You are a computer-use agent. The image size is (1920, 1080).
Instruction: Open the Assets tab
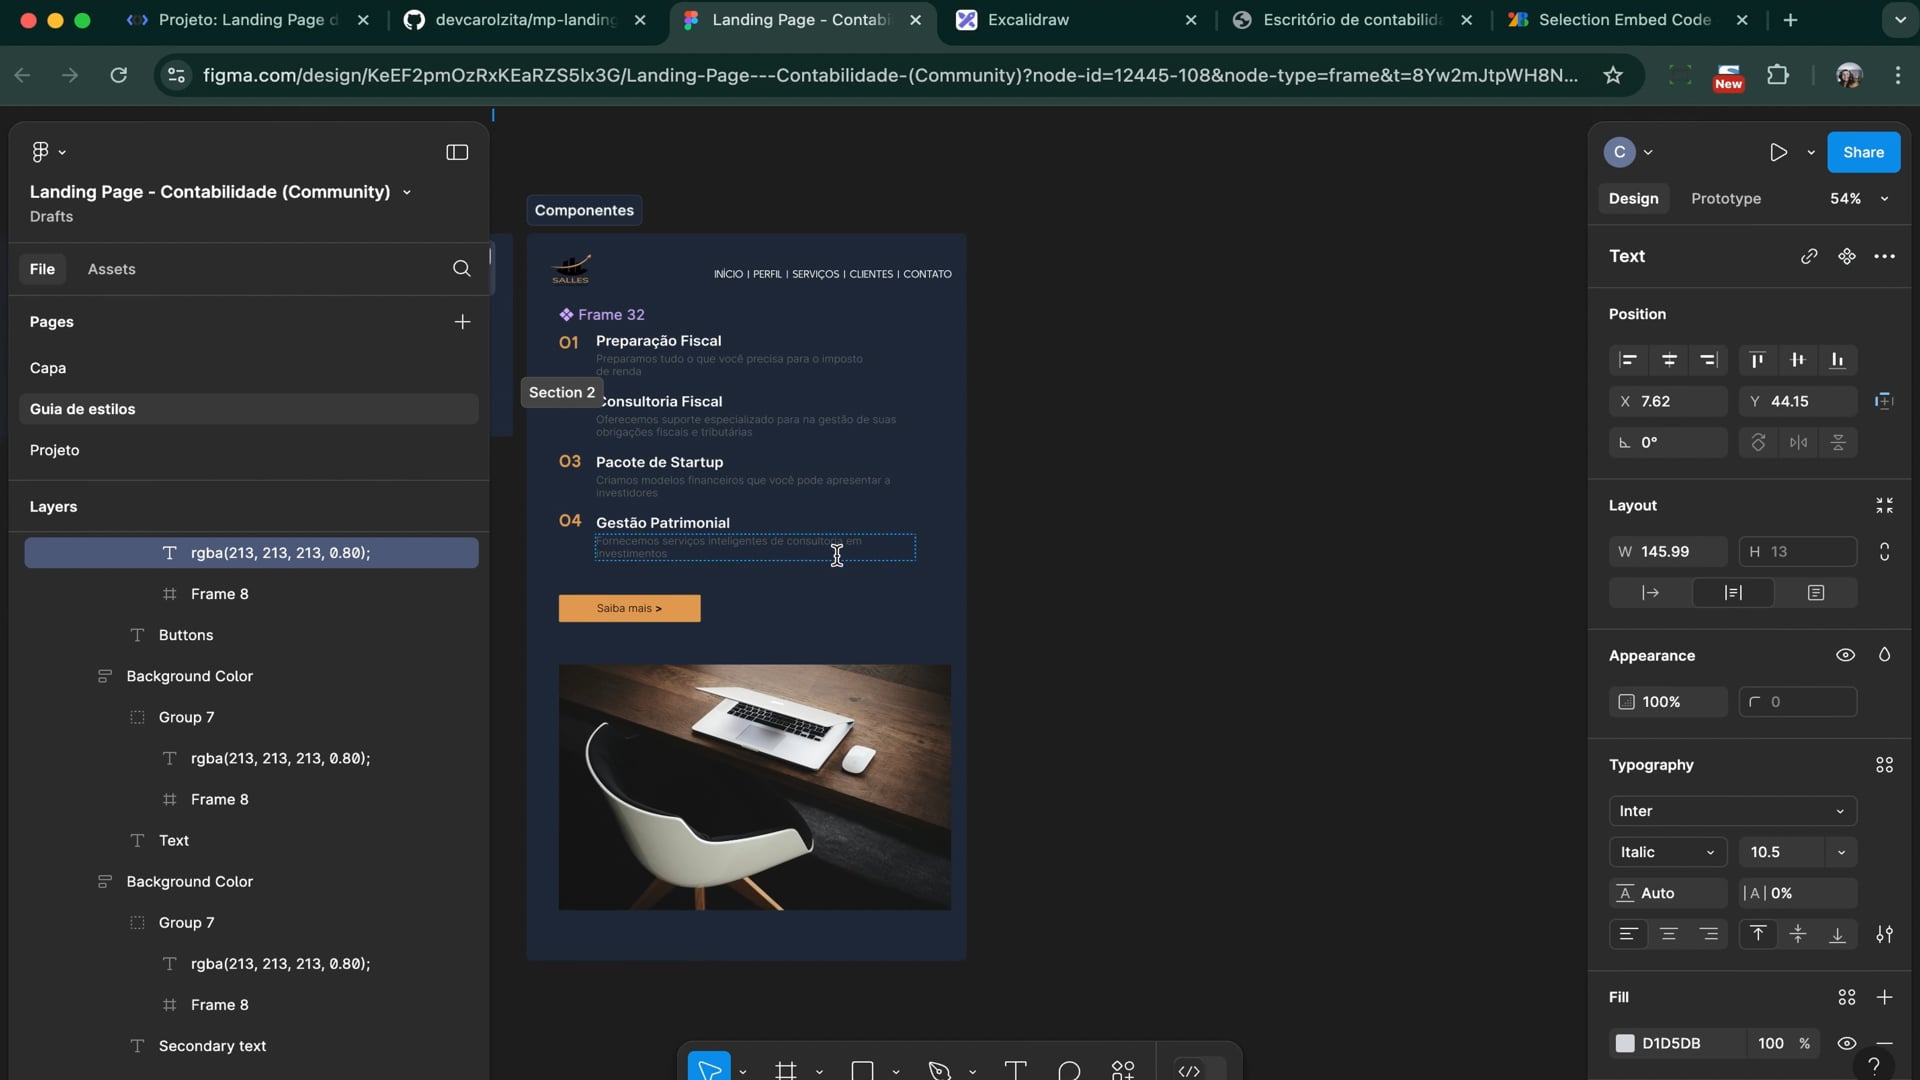[111, 269]
